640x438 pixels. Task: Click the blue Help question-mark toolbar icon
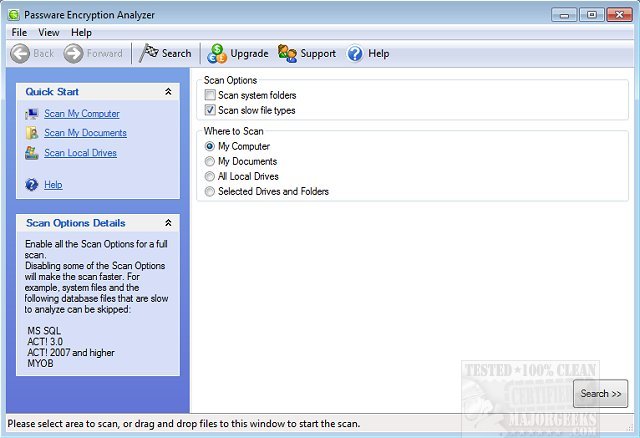[355, 53]
